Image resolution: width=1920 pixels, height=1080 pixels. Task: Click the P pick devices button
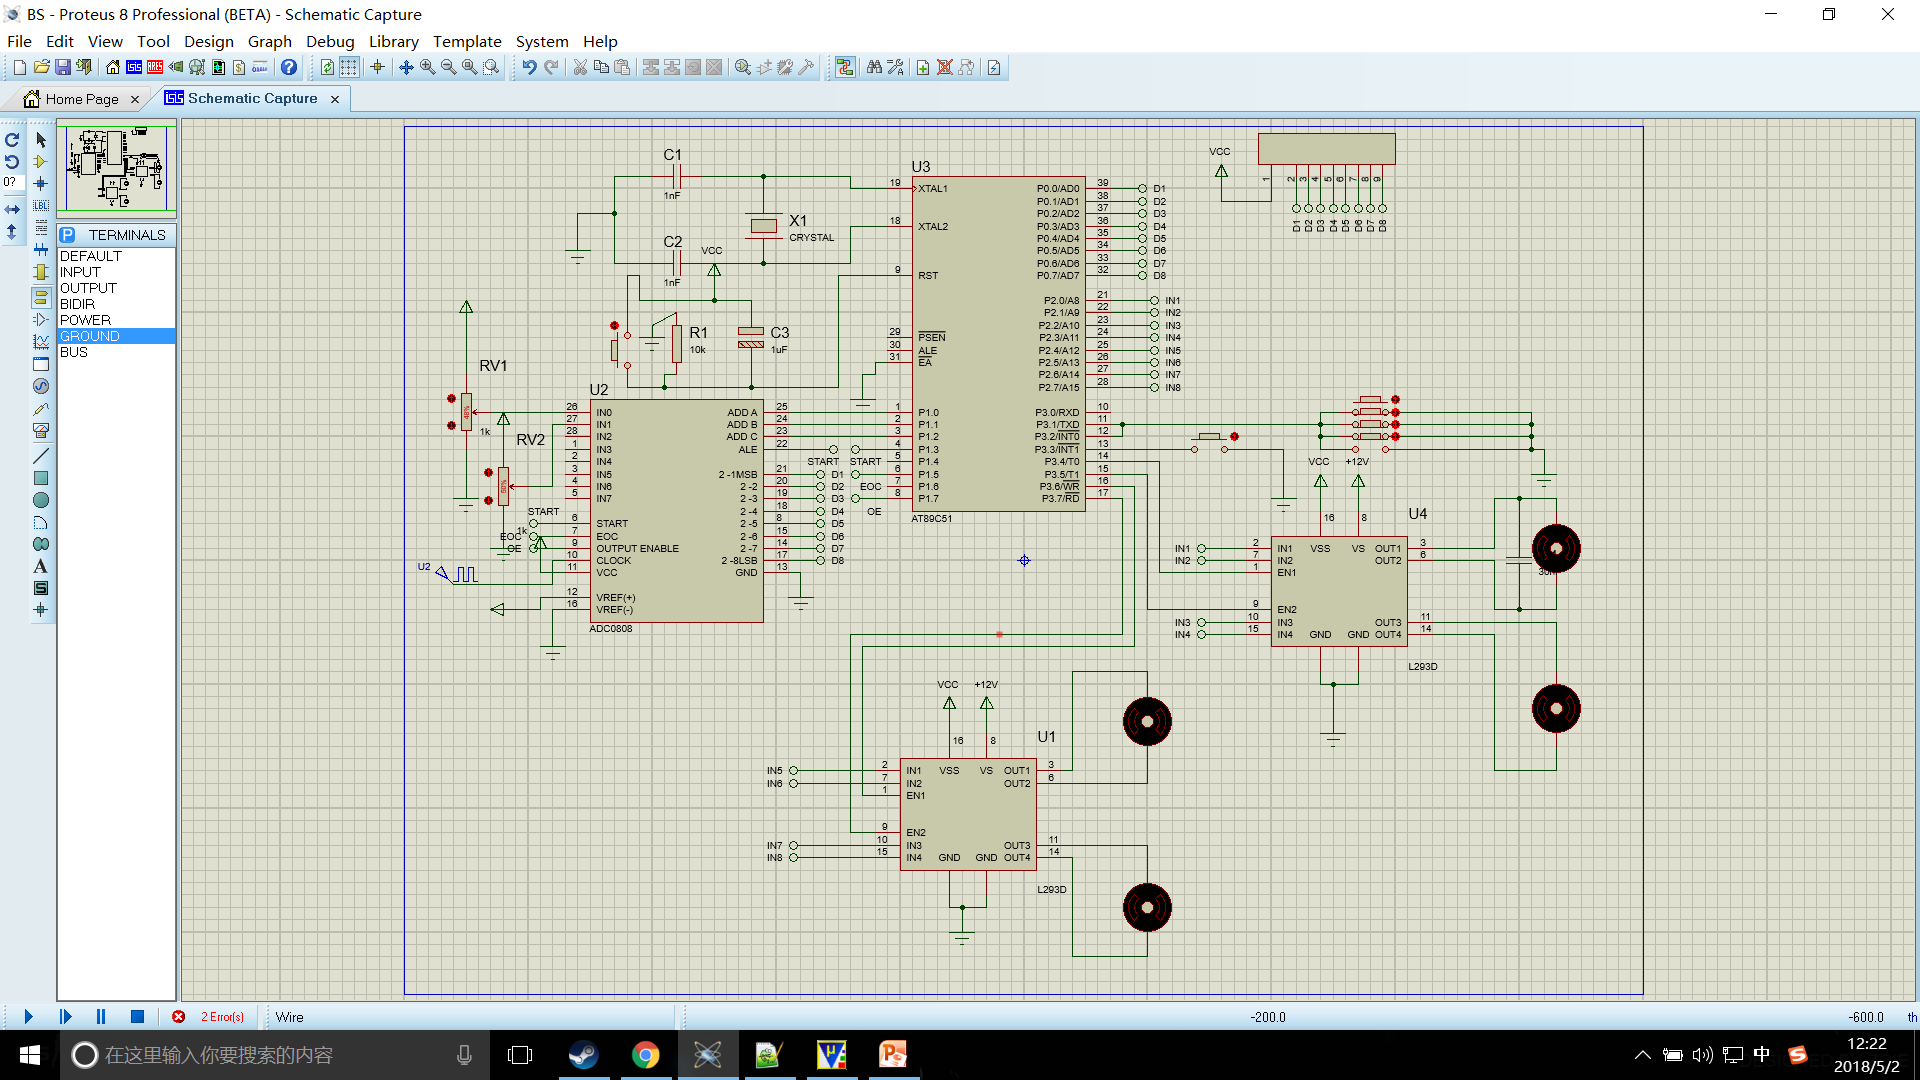[68, 235]
